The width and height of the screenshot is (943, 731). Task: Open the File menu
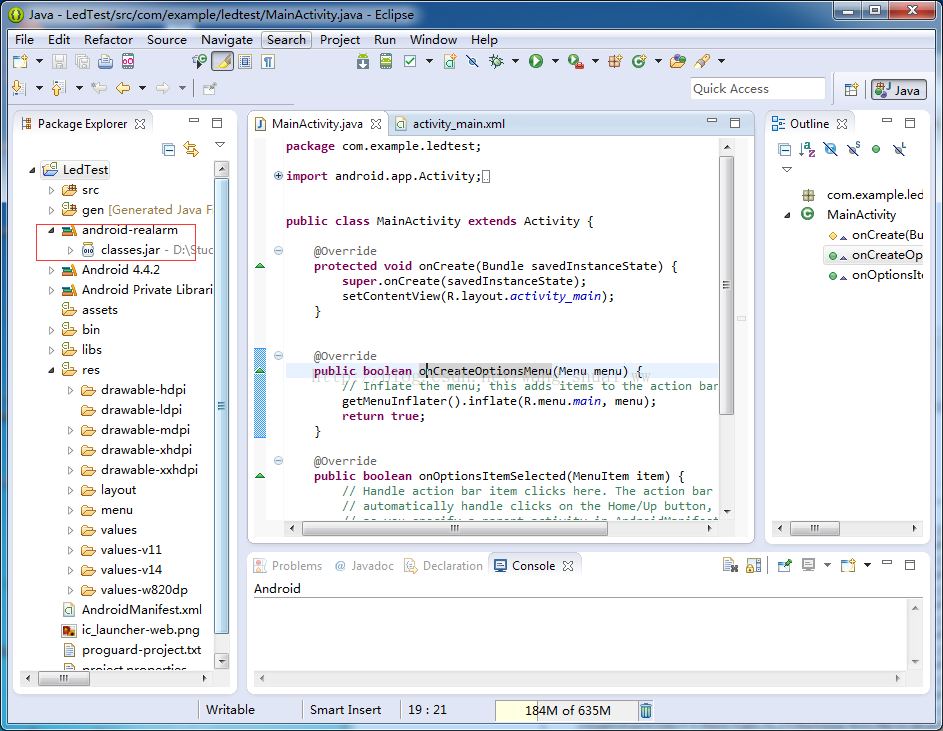[24, 40]
